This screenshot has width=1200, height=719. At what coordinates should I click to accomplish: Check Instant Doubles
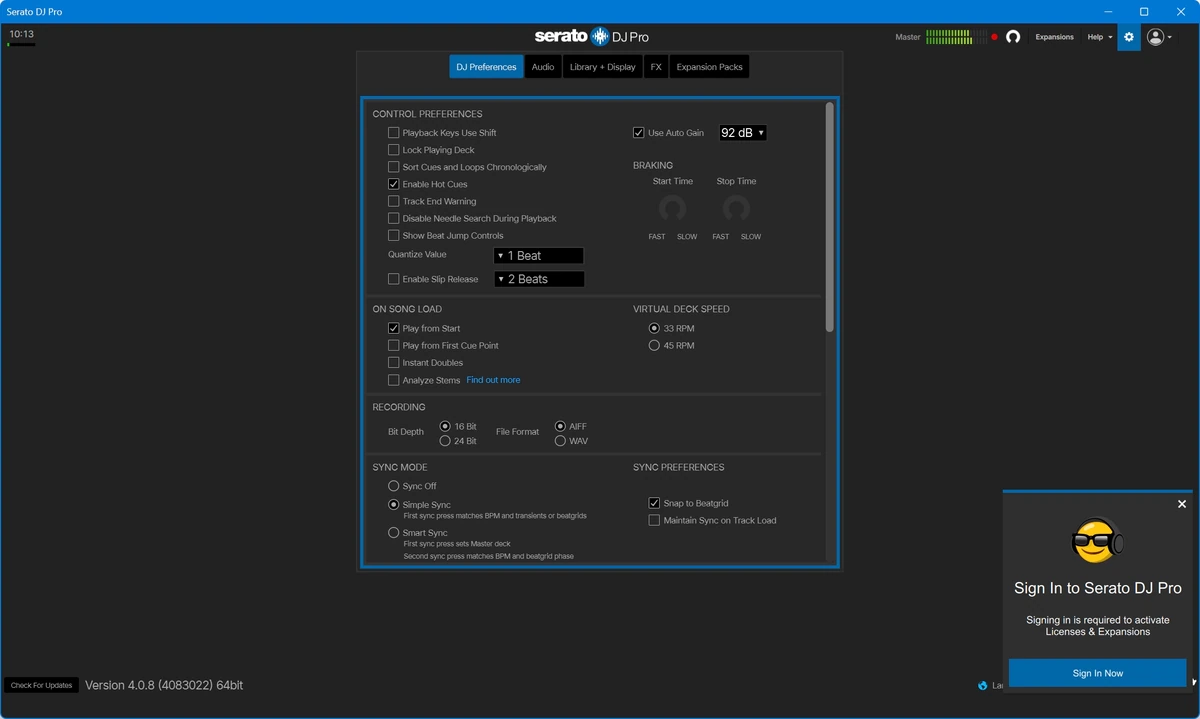[x=393, y=362]
